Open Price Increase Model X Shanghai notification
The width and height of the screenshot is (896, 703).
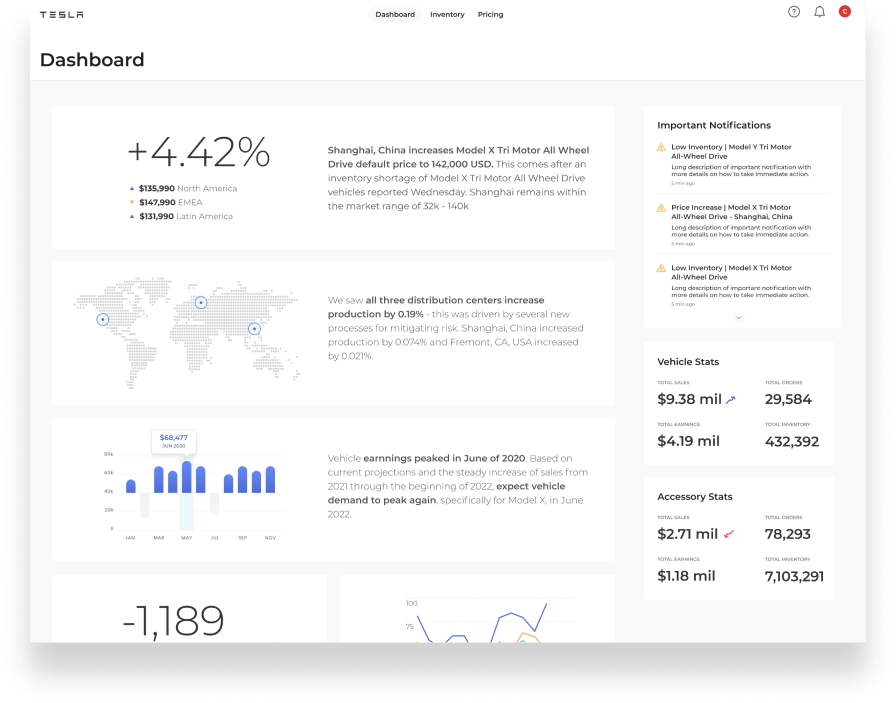(x=742, y=225)
